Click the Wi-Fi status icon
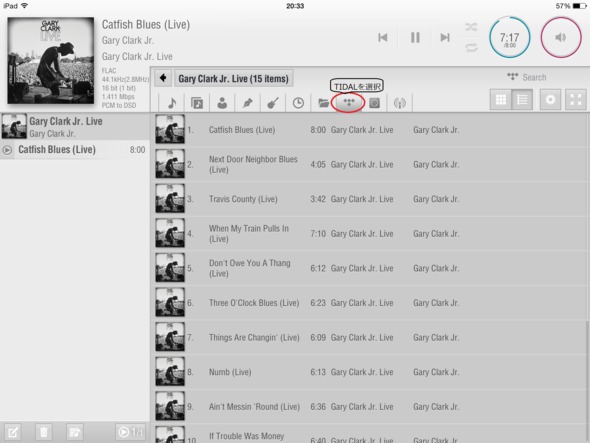 click(x=24, y=6)
